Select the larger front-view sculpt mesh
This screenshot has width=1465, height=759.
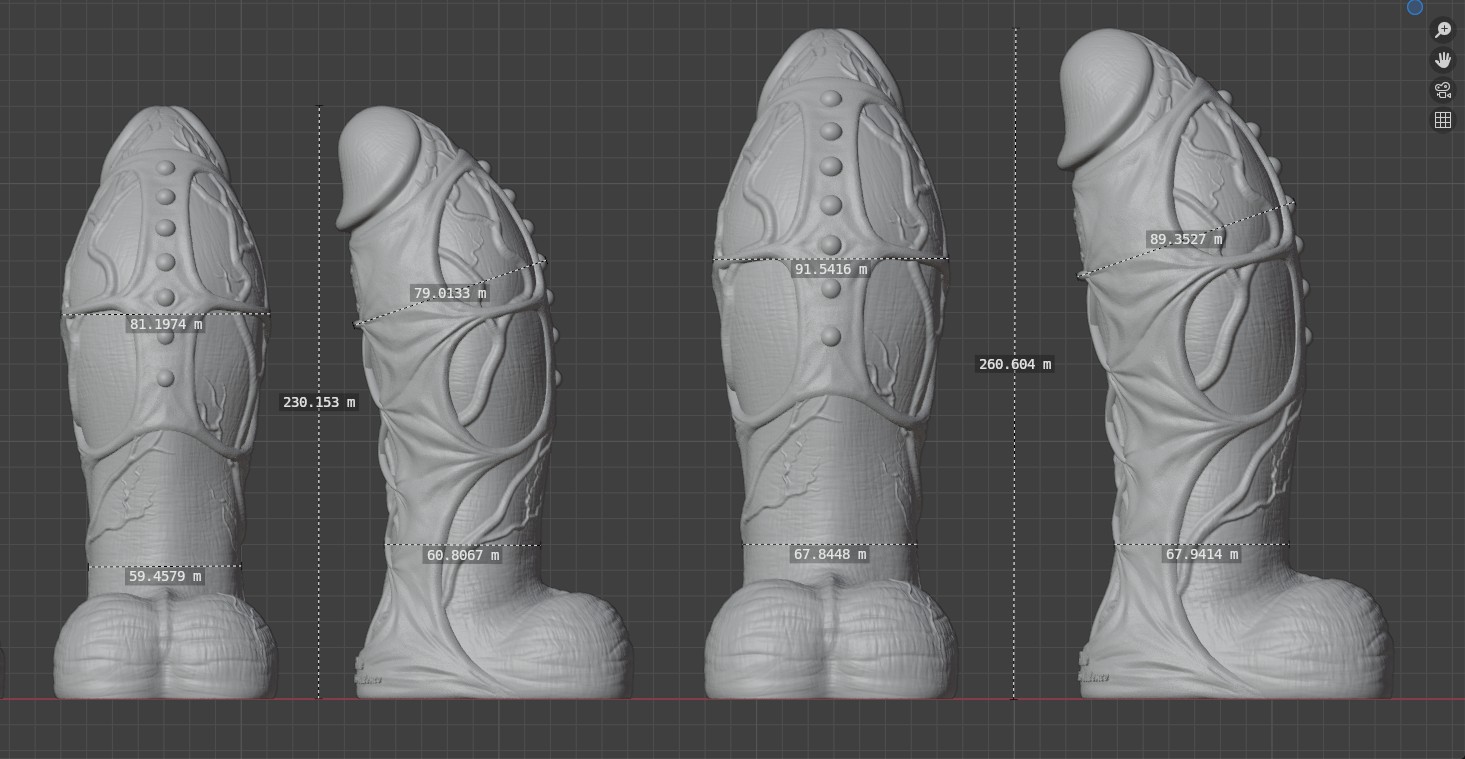click(830, 420)
